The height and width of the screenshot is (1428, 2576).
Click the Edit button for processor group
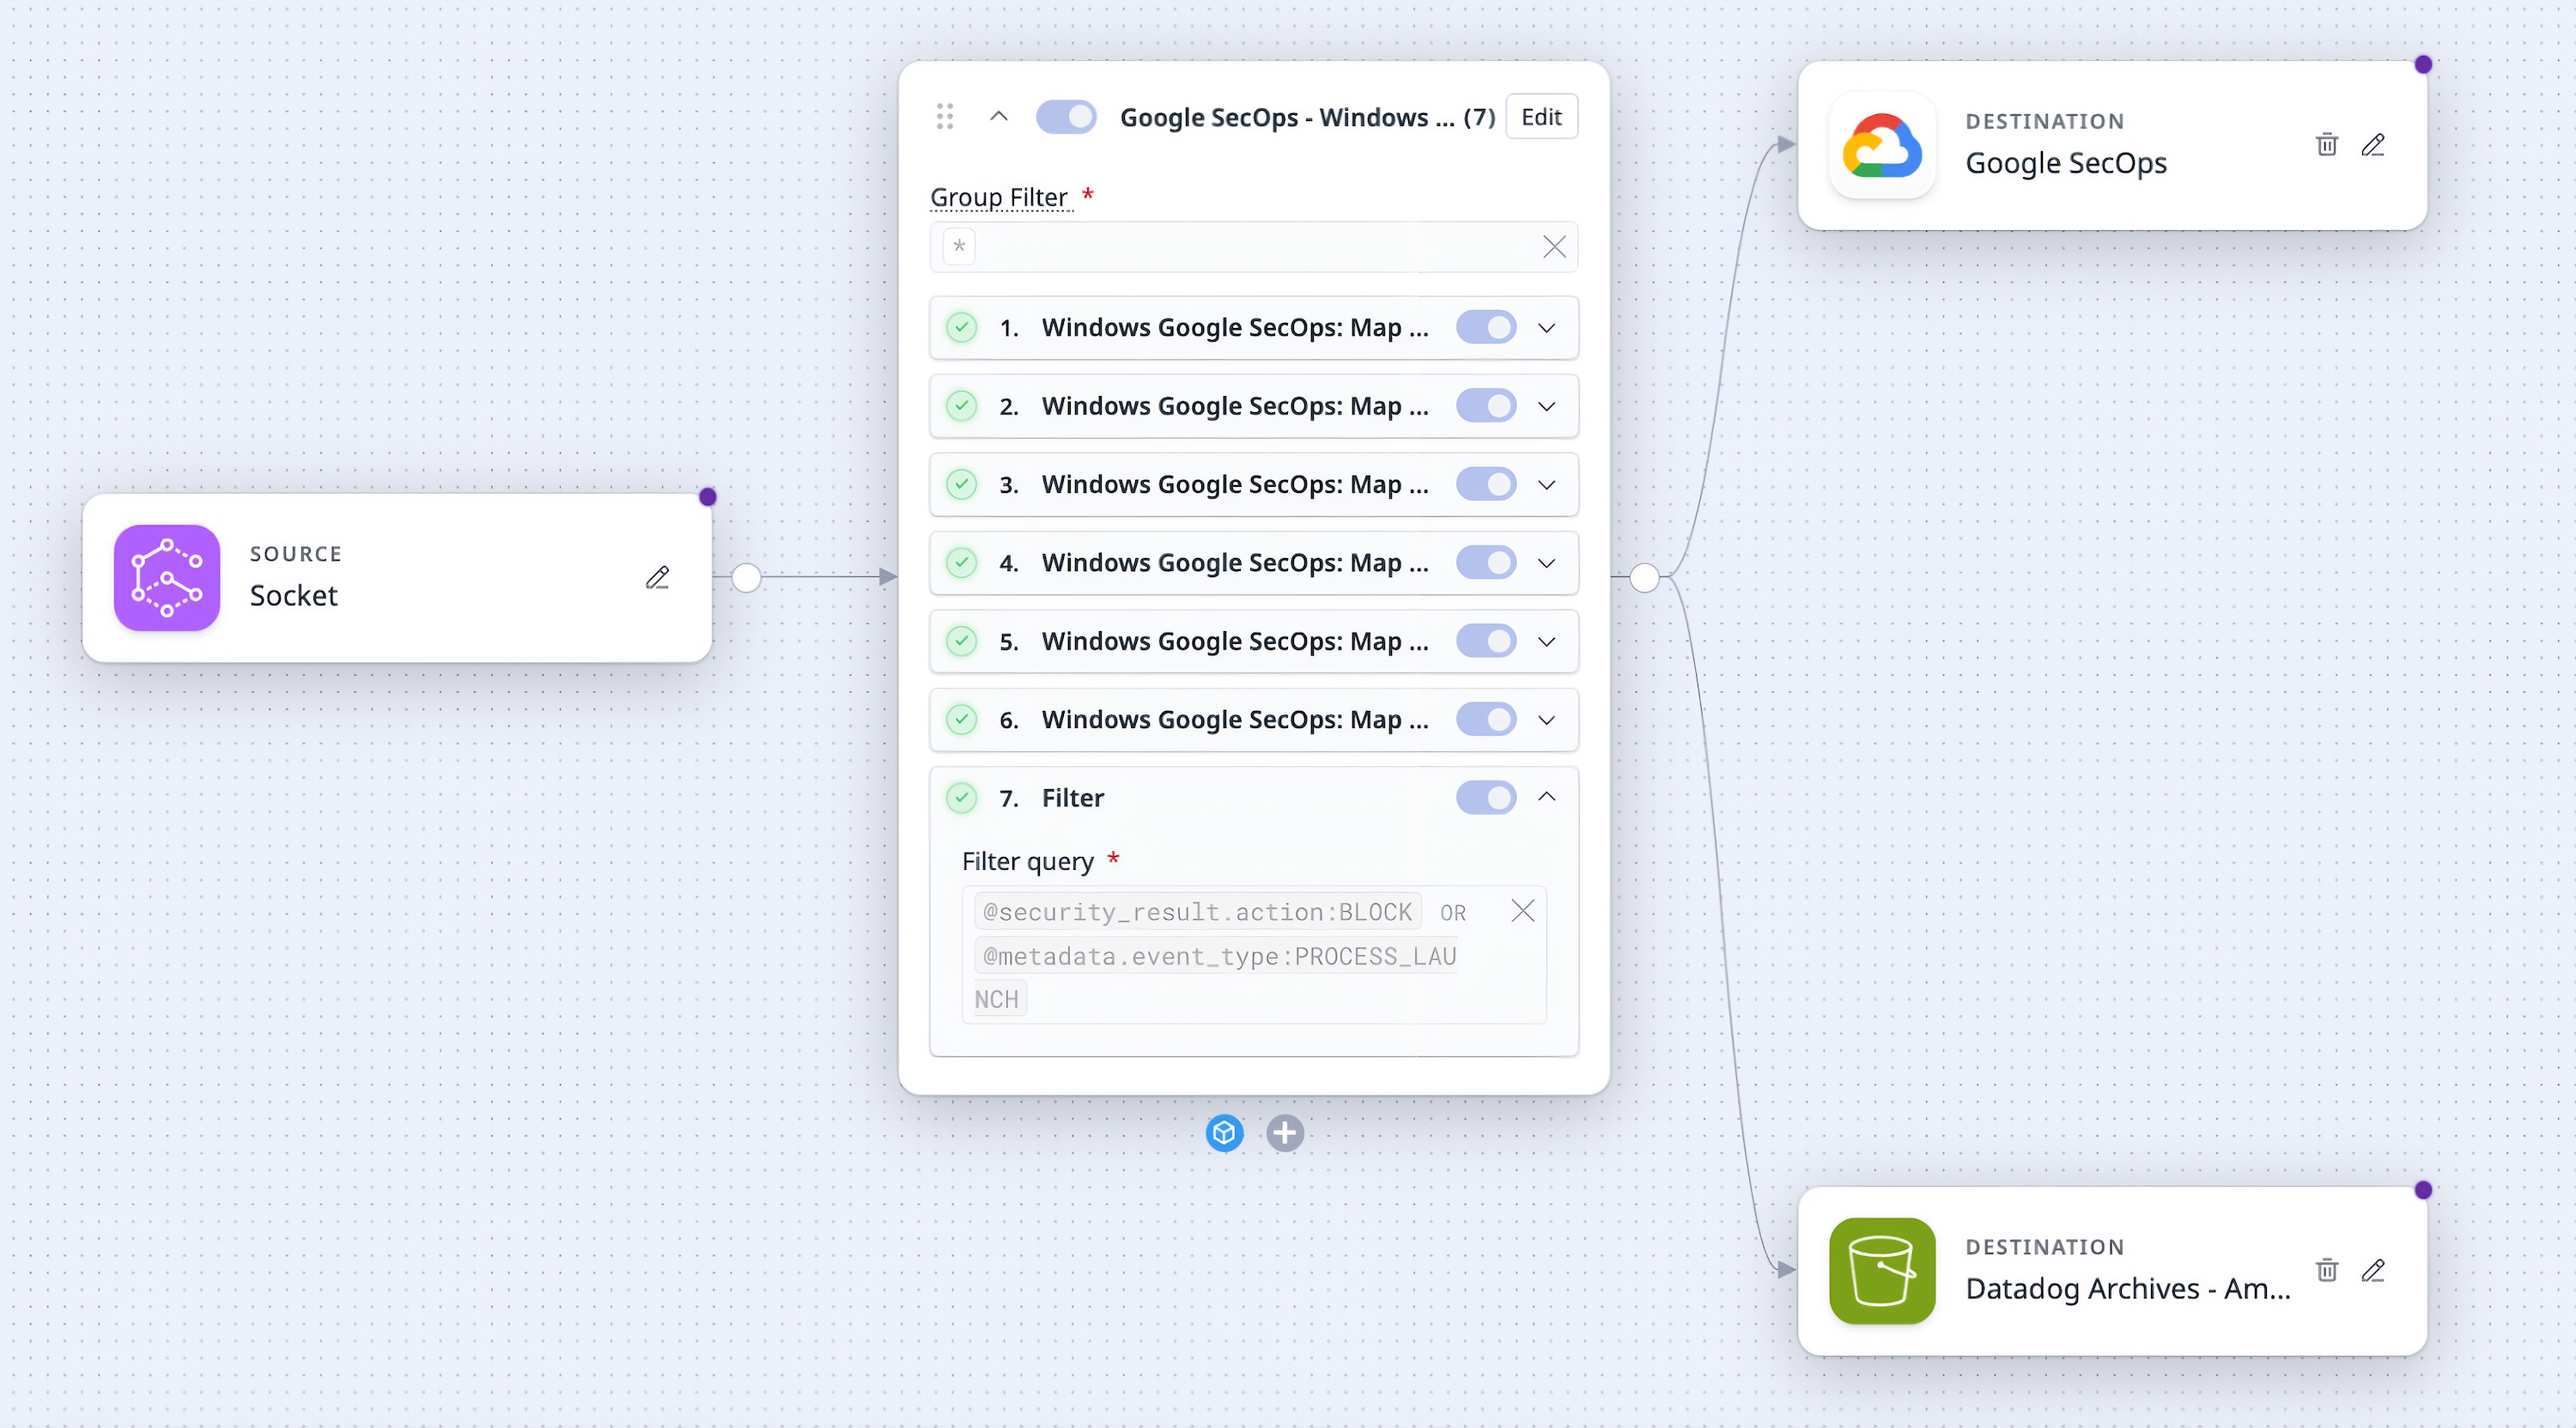[1541, 117]
